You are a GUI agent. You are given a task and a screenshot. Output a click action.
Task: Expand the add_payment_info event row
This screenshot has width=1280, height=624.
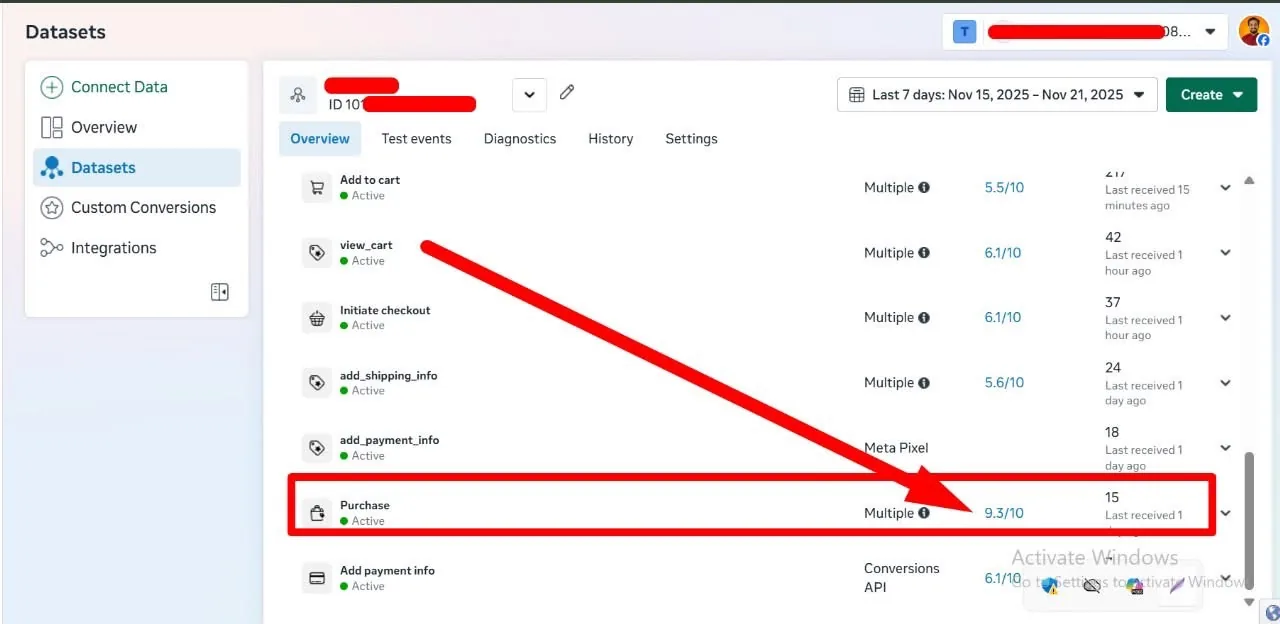pos(1225,448)
